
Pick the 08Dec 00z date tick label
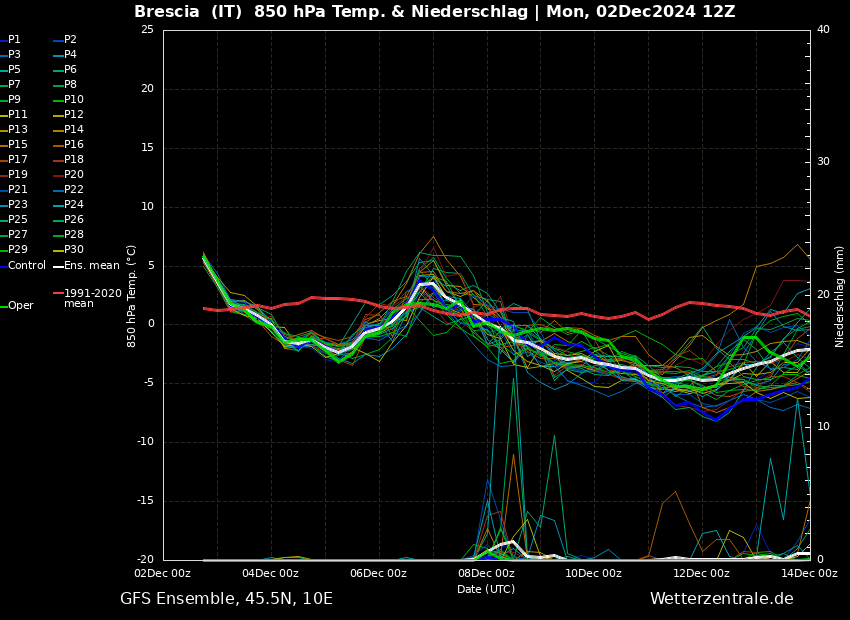(x=486, y=573)
